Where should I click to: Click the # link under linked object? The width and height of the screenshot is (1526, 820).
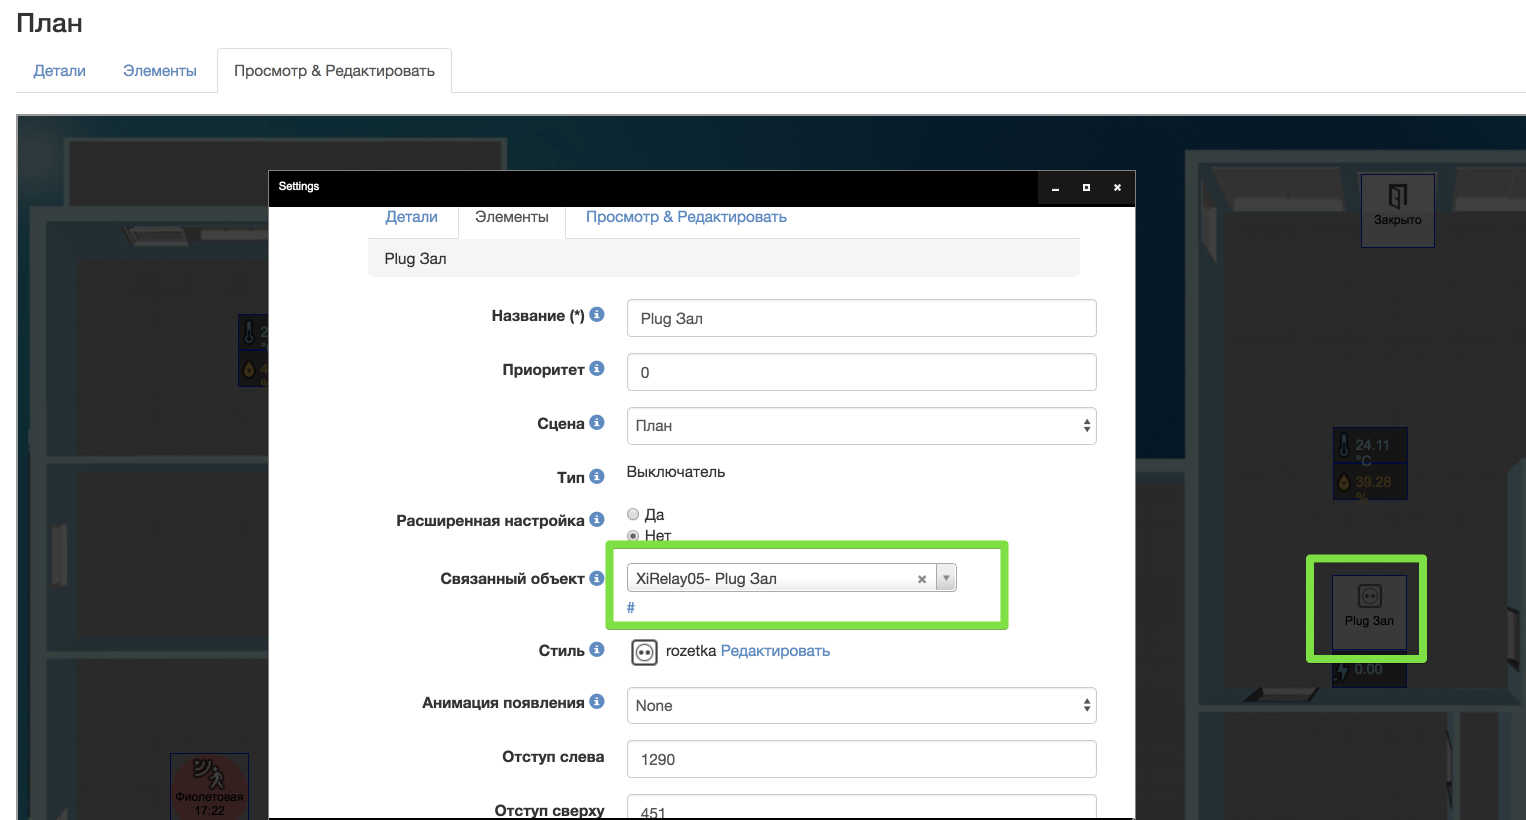tap(631, 608)
